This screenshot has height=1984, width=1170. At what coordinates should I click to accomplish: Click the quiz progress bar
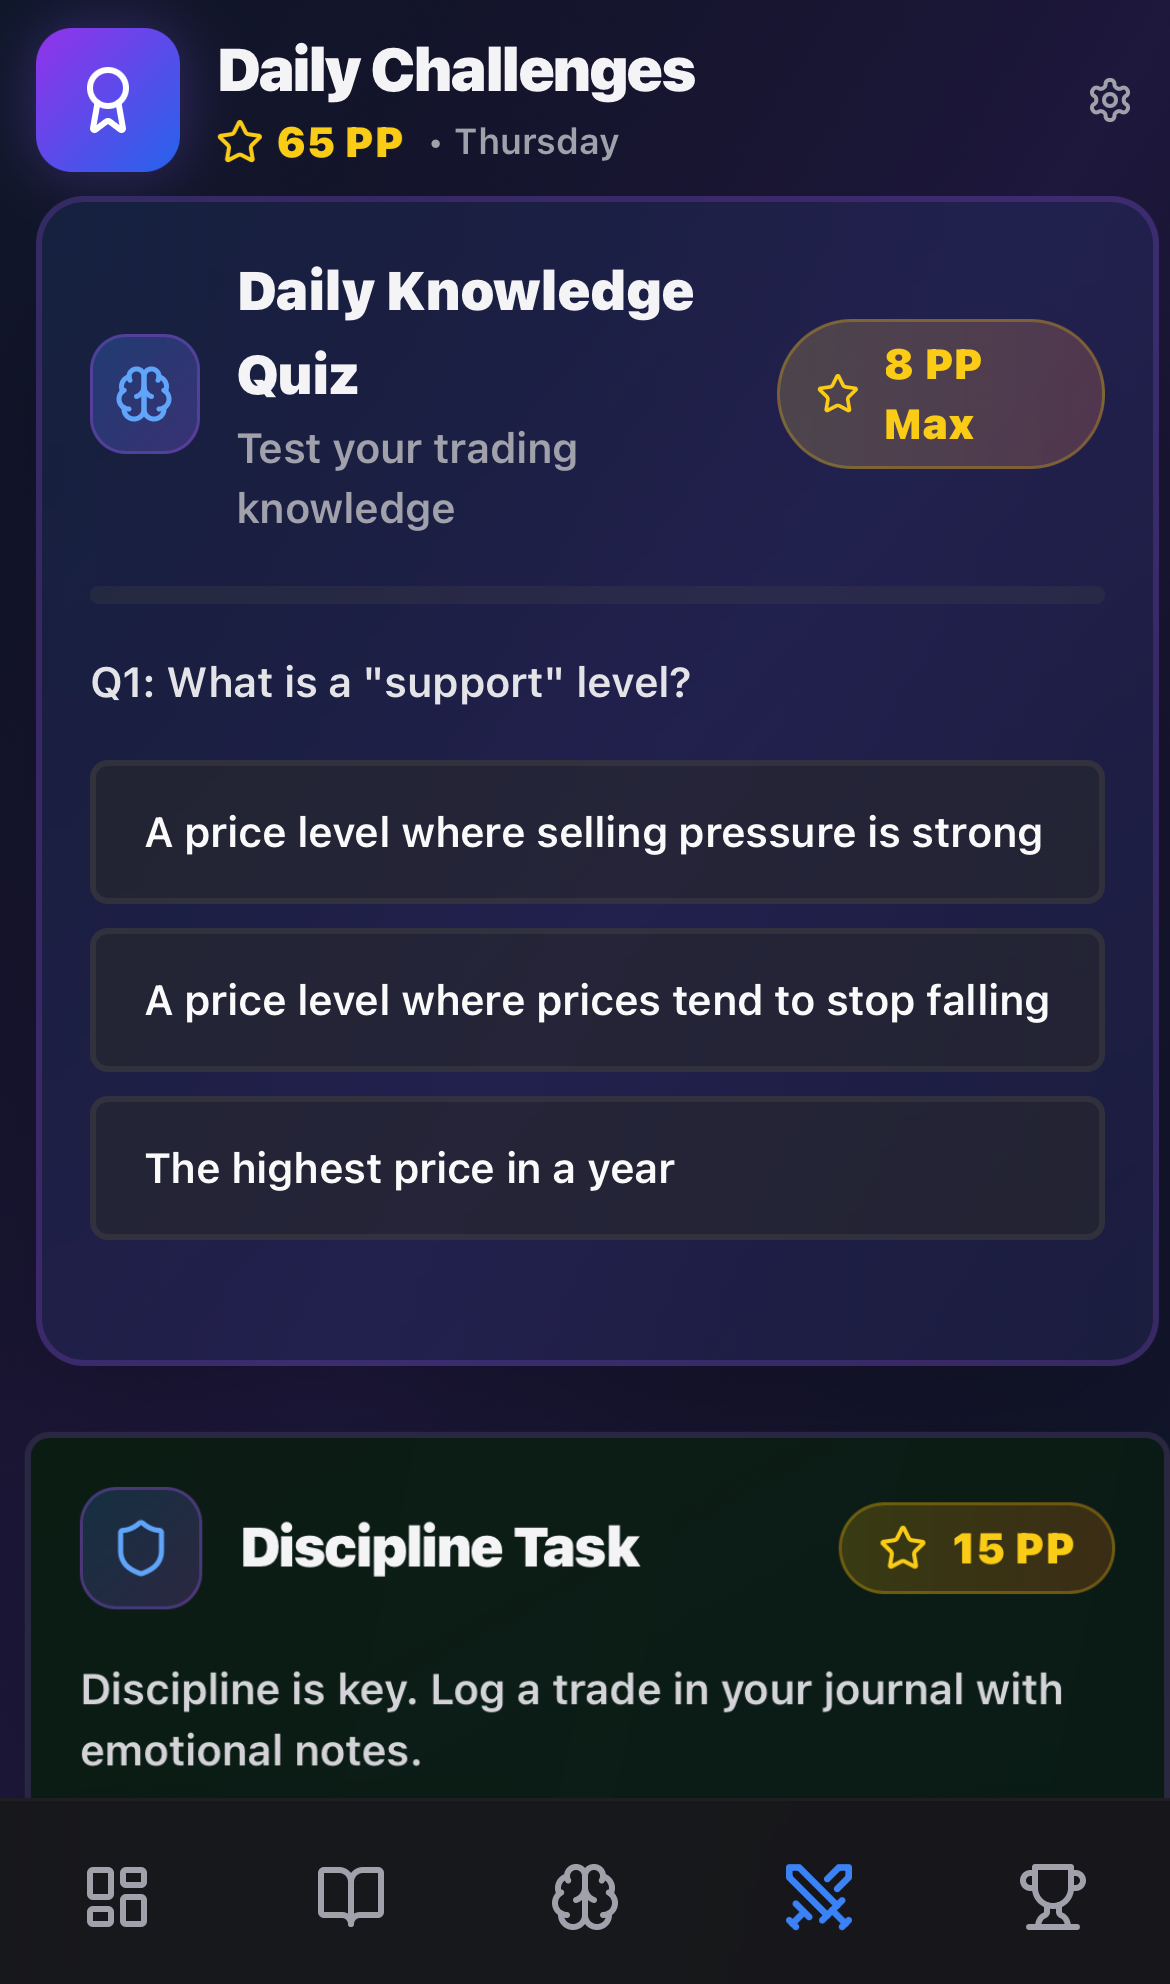(x=598, y=595)
